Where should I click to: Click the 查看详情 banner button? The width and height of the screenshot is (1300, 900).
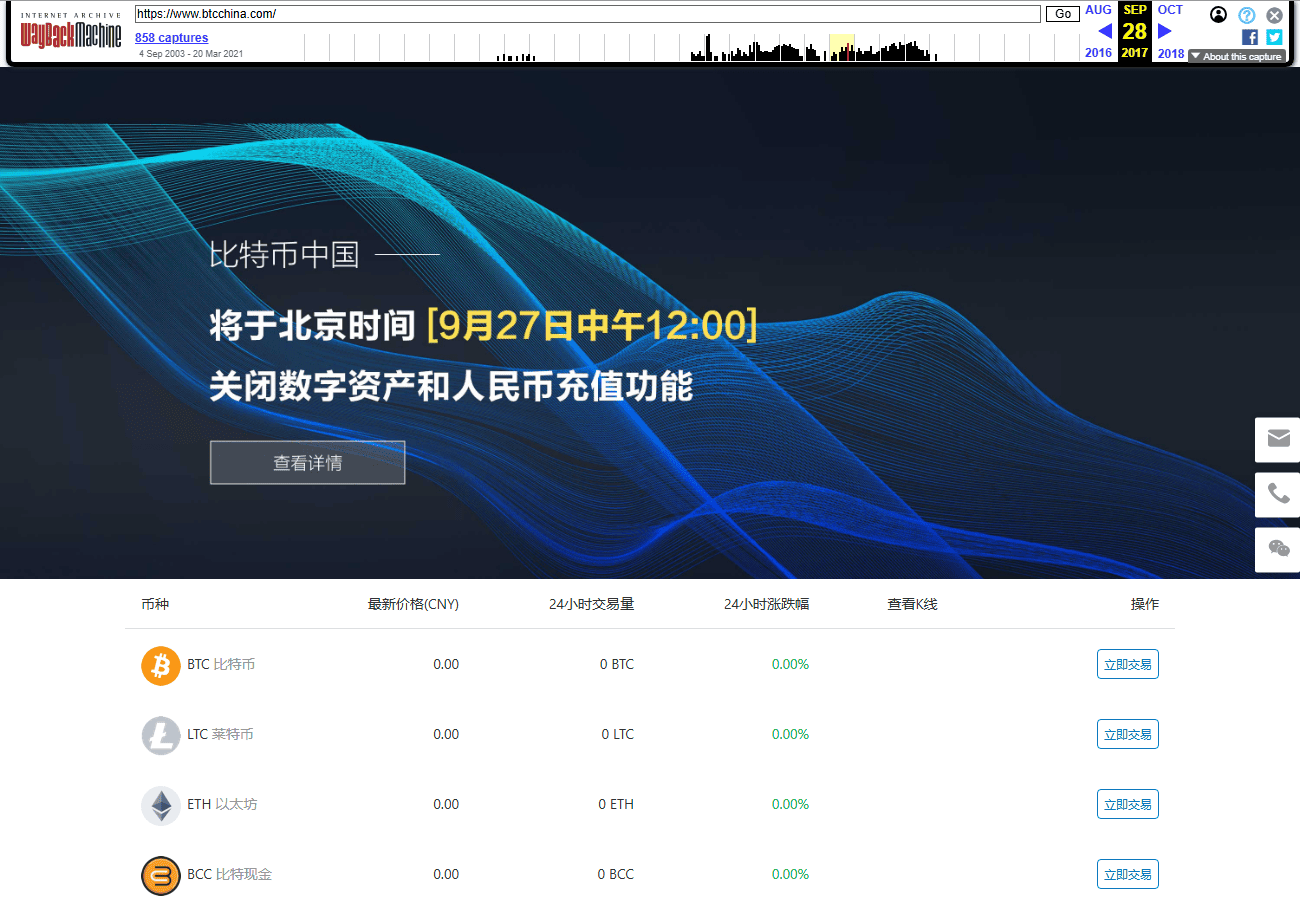point(308,463)
